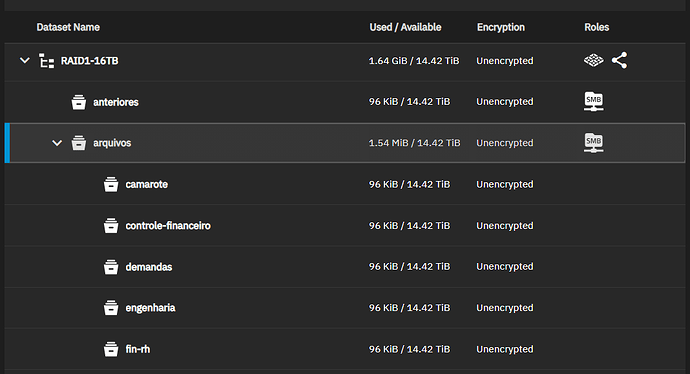Click the arquivos dataset icon

(x=79, y=143)
